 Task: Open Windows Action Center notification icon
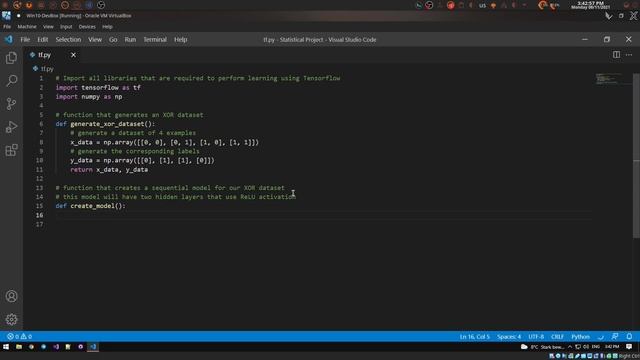[x=629, y=347]
